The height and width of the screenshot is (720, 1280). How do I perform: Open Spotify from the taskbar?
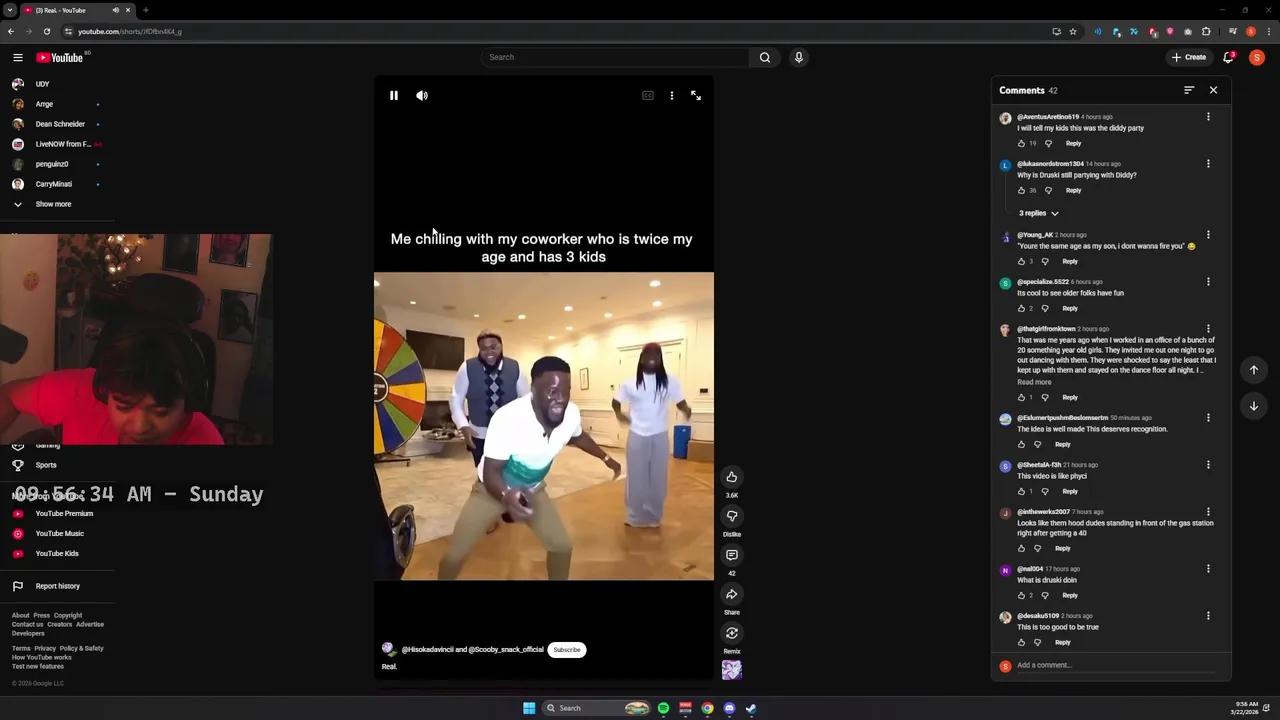click(663, 708)
